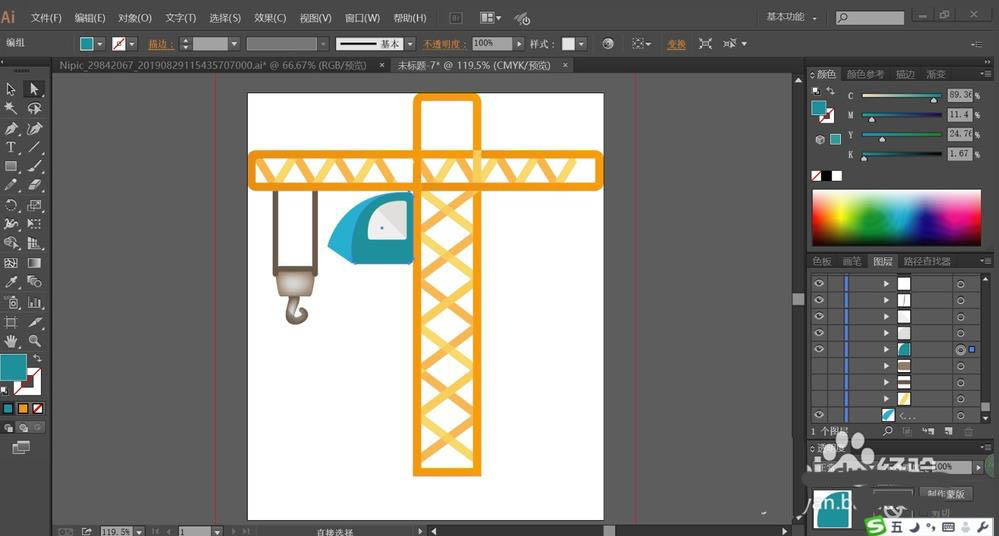
Task: Click the 变换 link
Action: pyautogui.click(x=676, y=43)
